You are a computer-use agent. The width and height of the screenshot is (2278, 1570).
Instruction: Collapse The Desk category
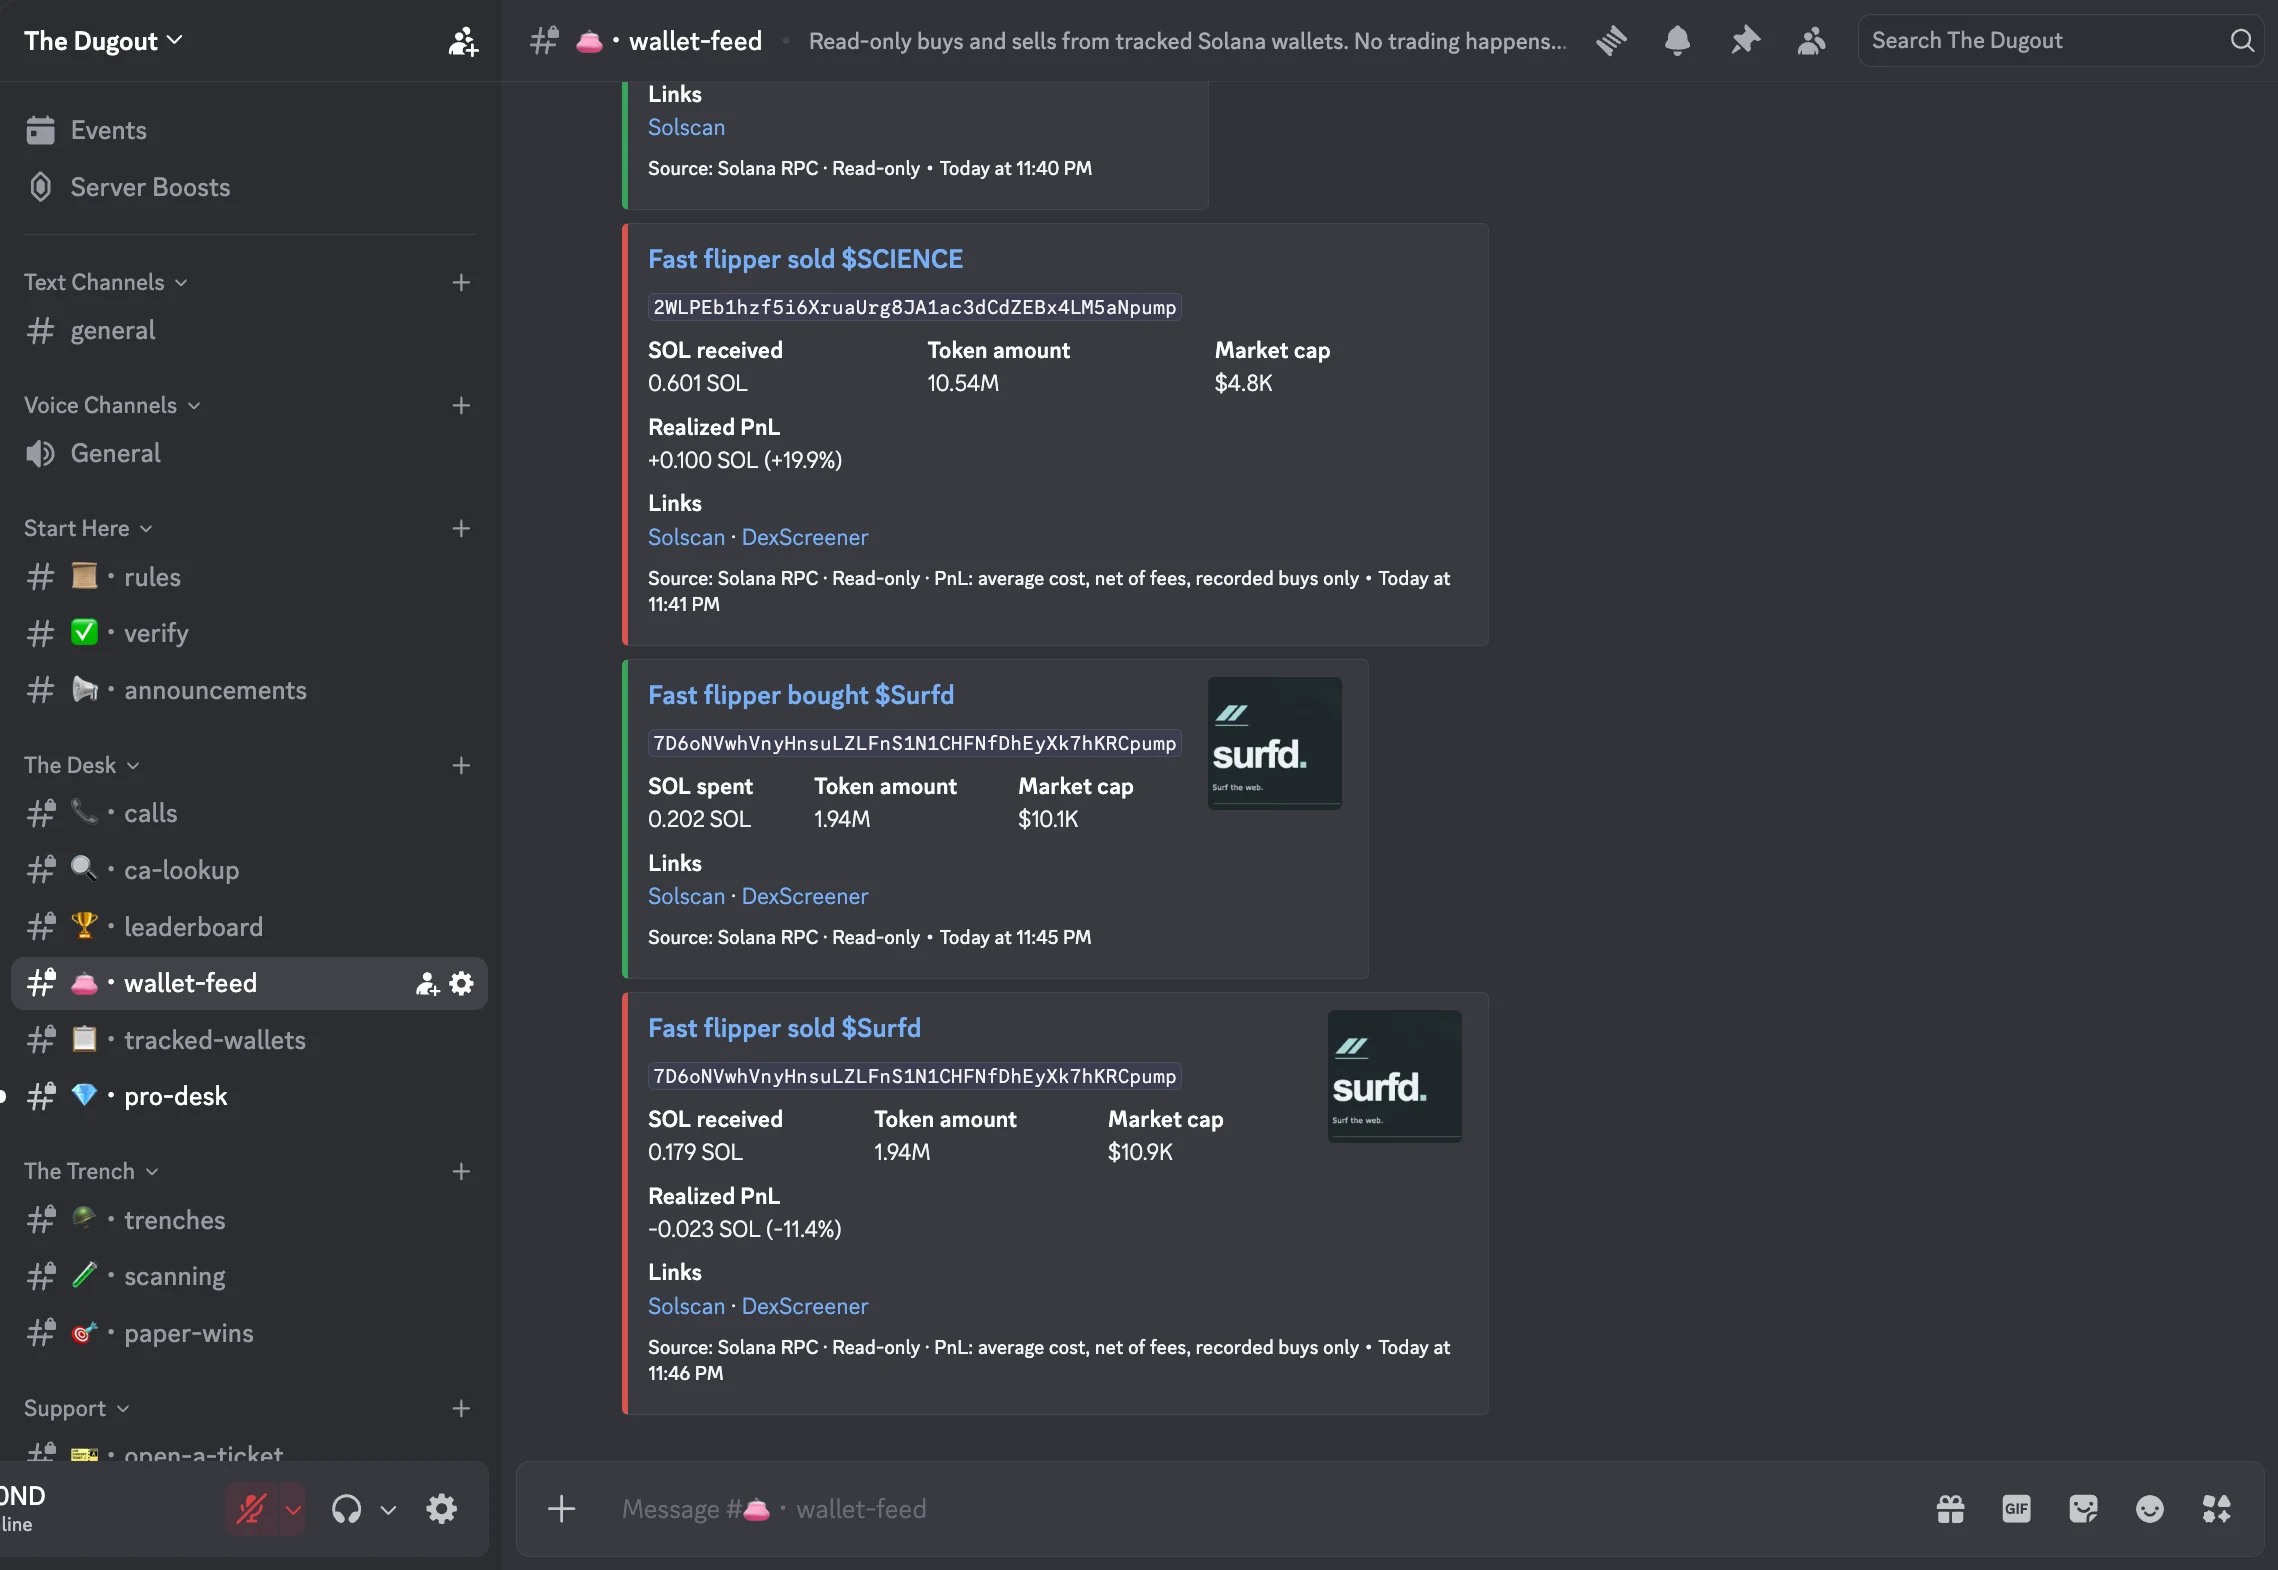82,766
